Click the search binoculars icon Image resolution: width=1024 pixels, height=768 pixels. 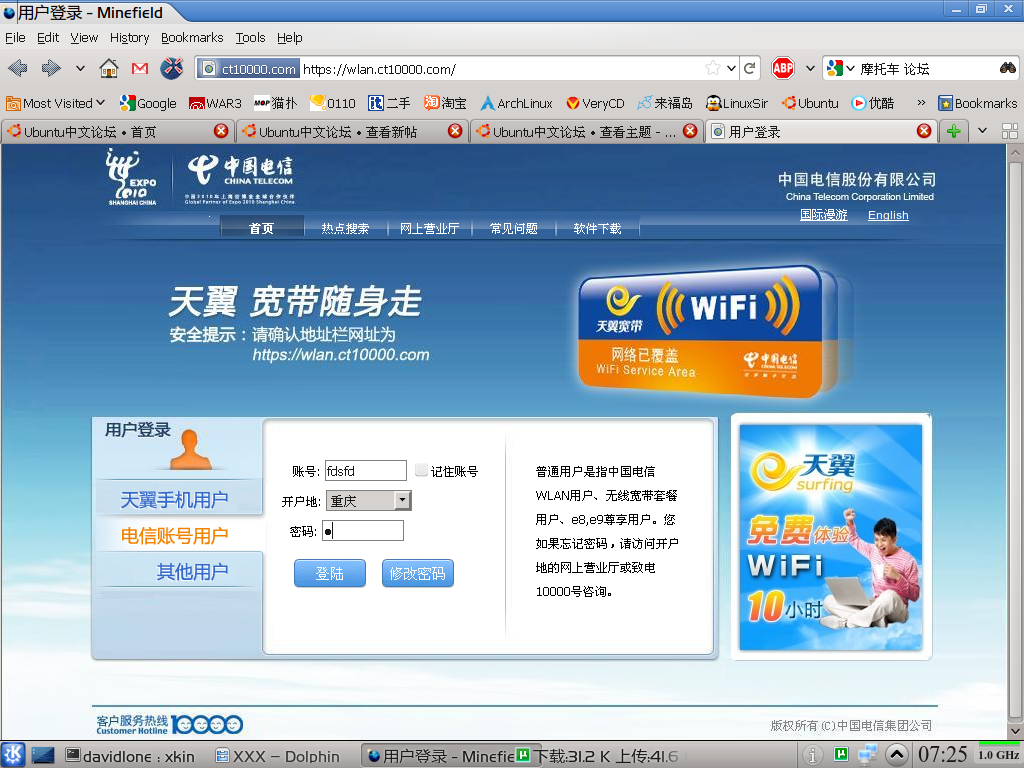pos(1007,68)
